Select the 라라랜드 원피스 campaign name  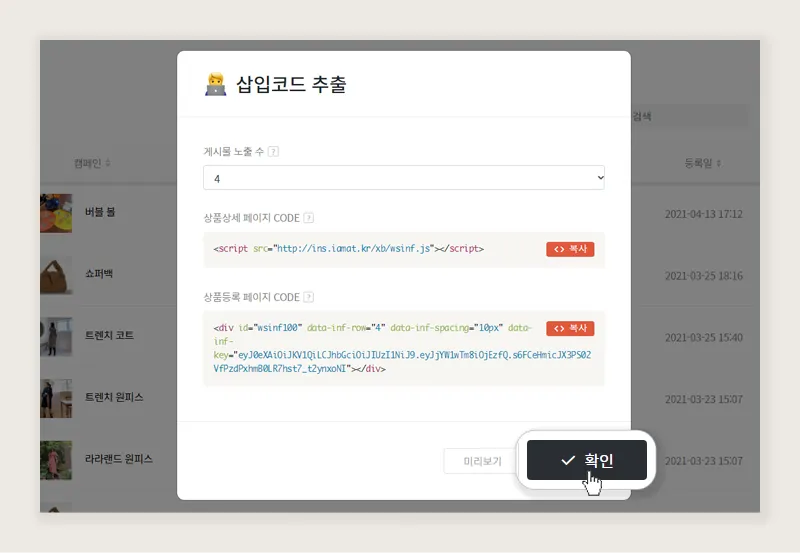tap(119, 459)
